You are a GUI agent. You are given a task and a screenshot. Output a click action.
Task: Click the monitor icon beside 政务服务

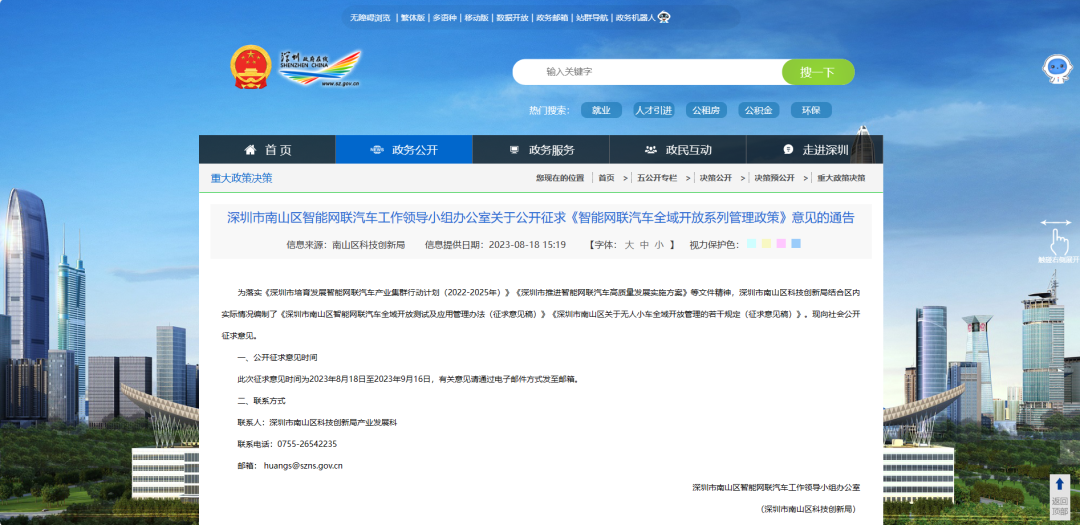click(514, 150)
